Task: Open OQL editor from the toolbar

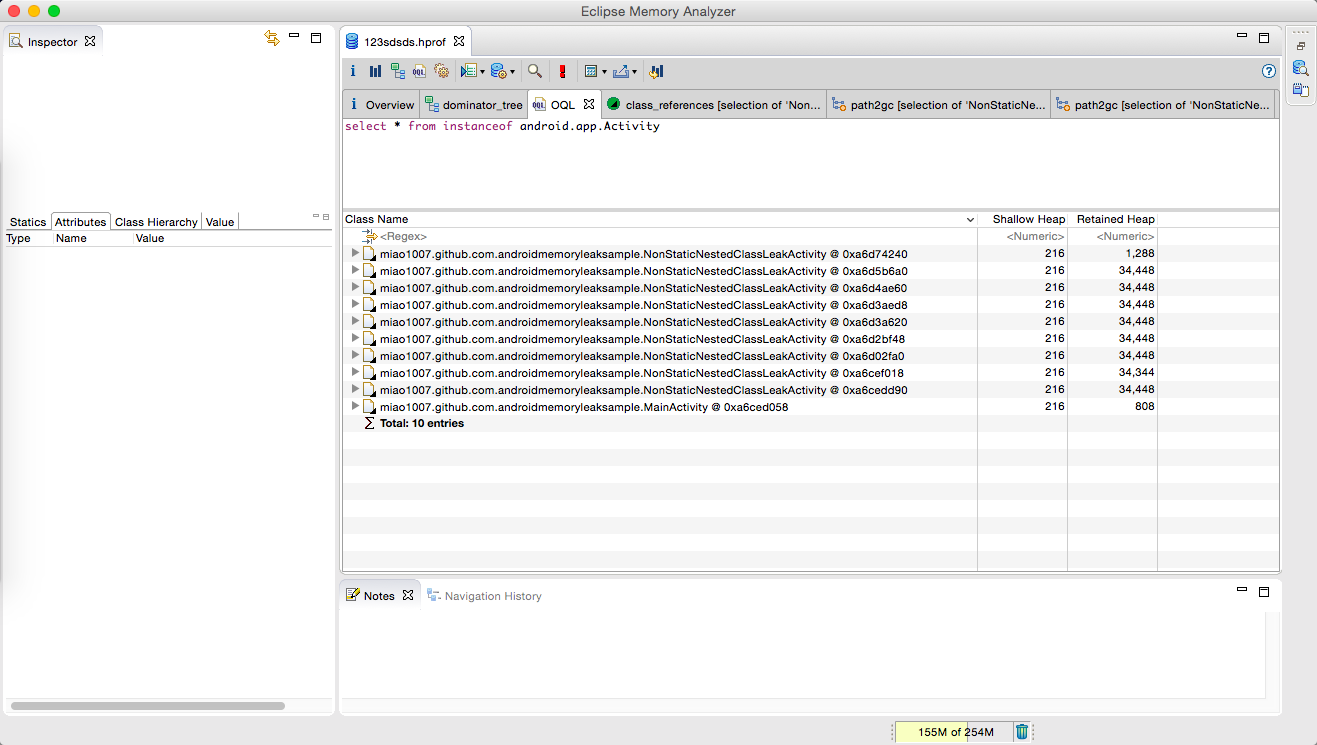Action: [419, 71]
